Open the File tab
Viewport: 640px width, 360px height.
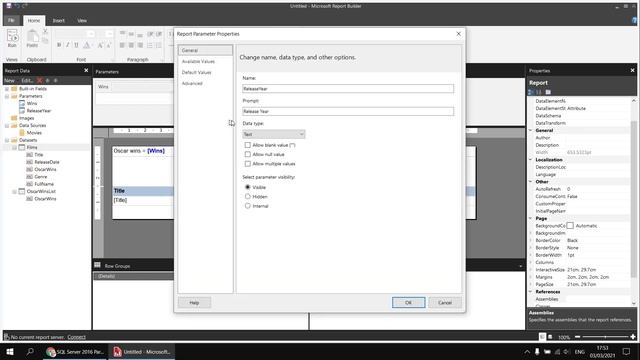(x=11, y=20)
